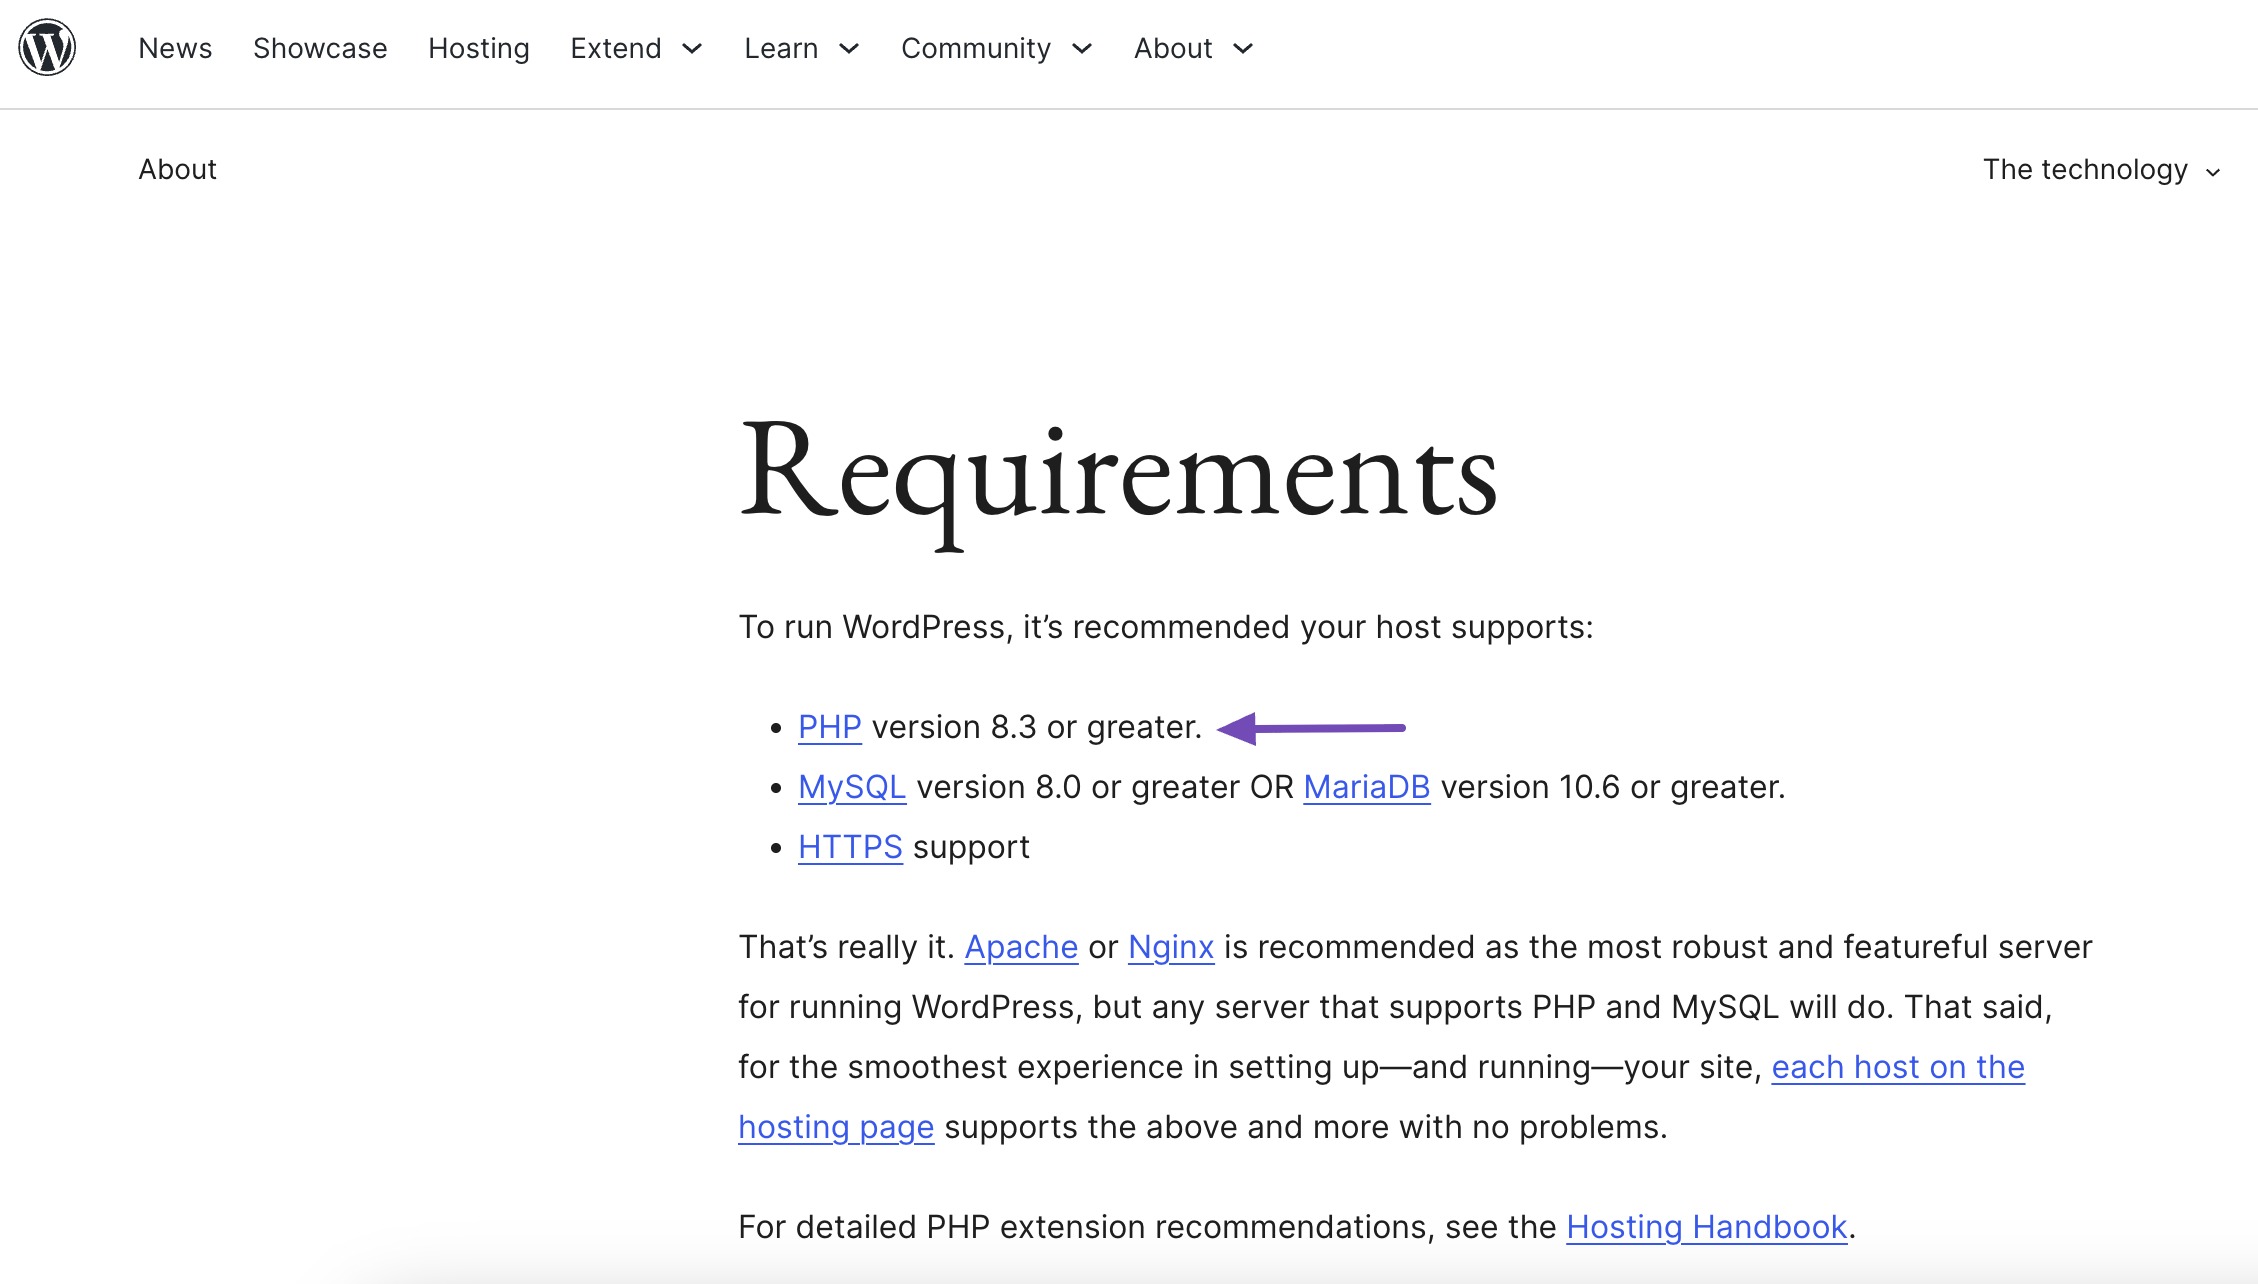Expand the Community dropdown chevron
This screenshot has width=2258, height=1284.
point(1082,49)
